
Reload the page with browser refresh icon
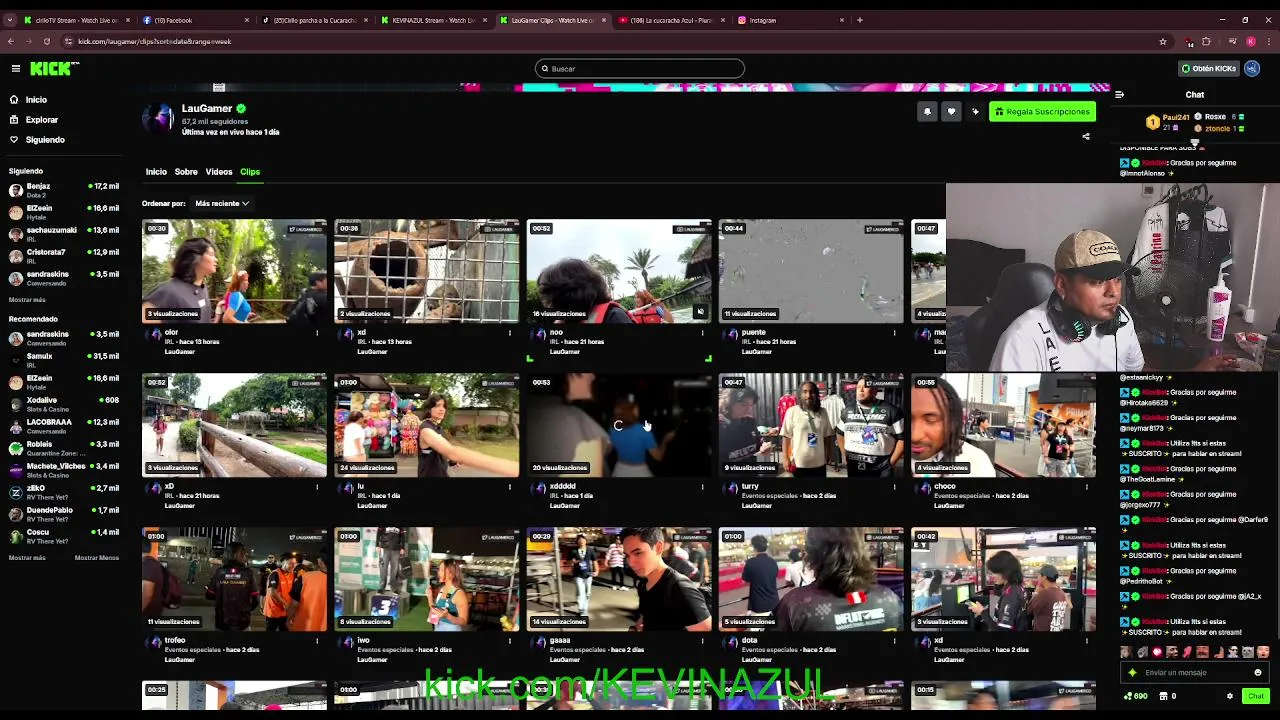click(x=46, y=41)
